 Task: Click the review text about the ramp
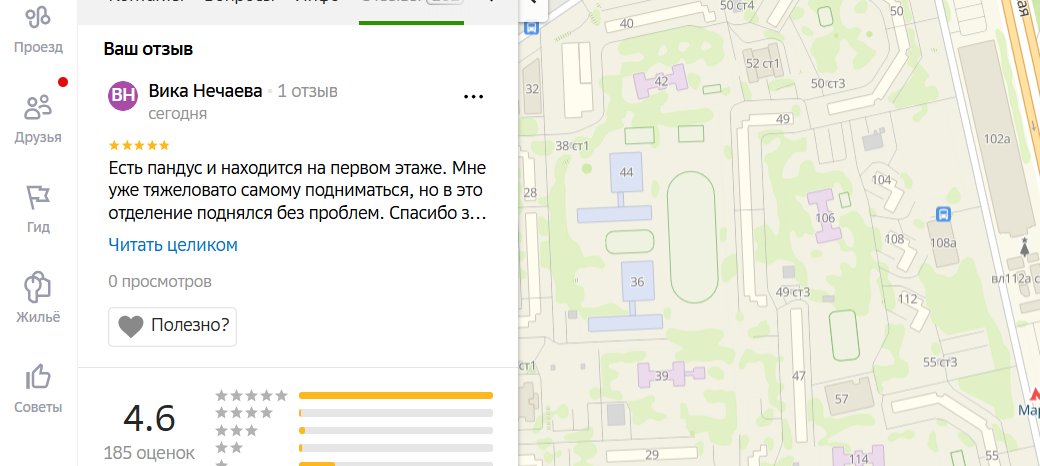pos(297,191)
